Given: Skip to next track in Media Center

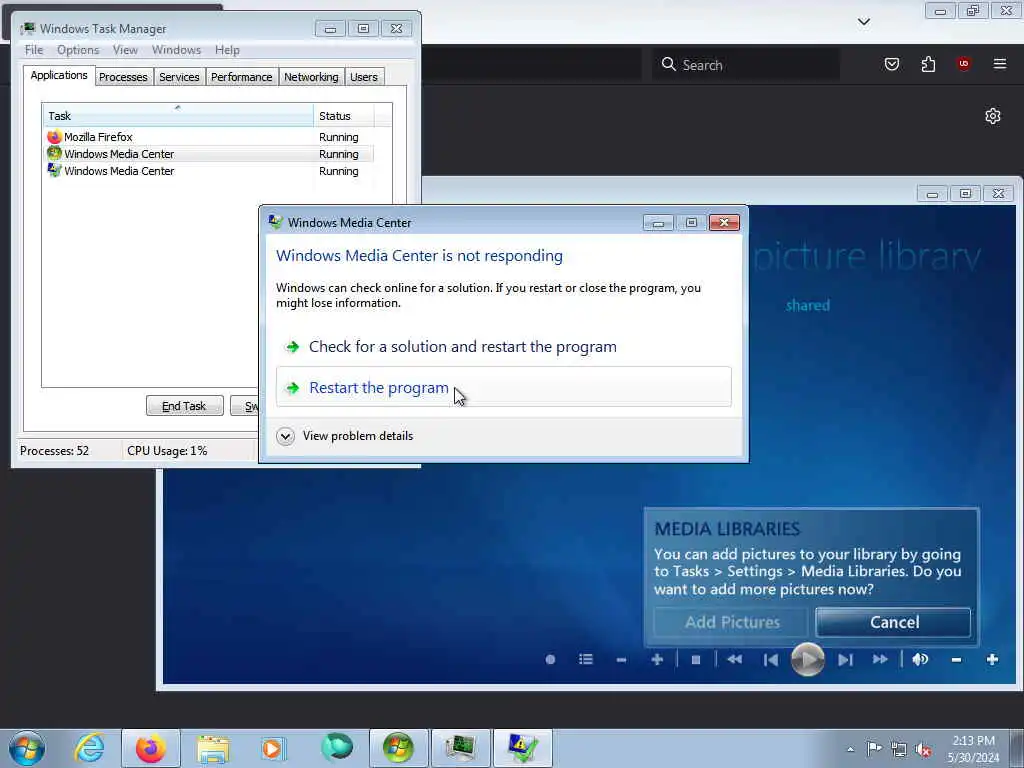Looking at the screenshot, I should (845, 660).
